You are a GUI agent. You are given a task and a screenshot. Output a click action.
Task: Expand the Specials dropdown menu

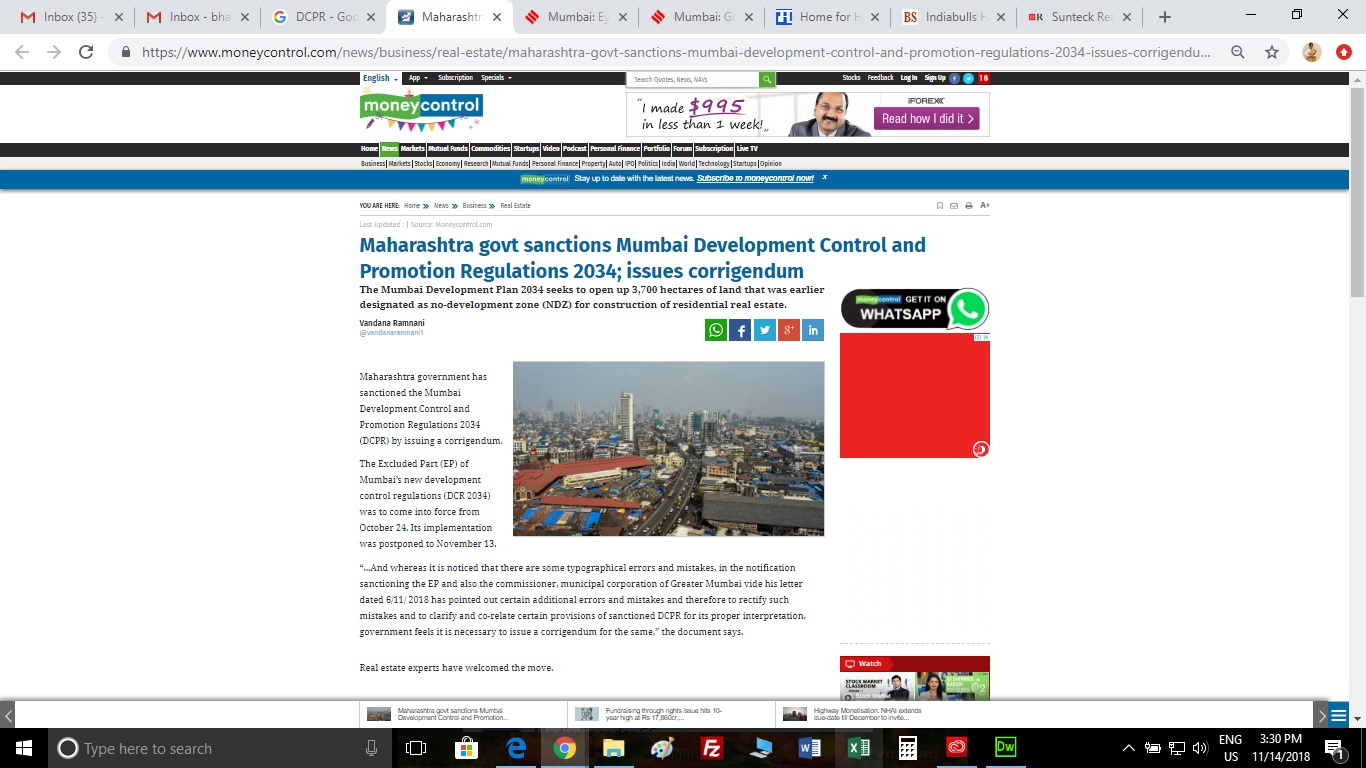[496, 78]
